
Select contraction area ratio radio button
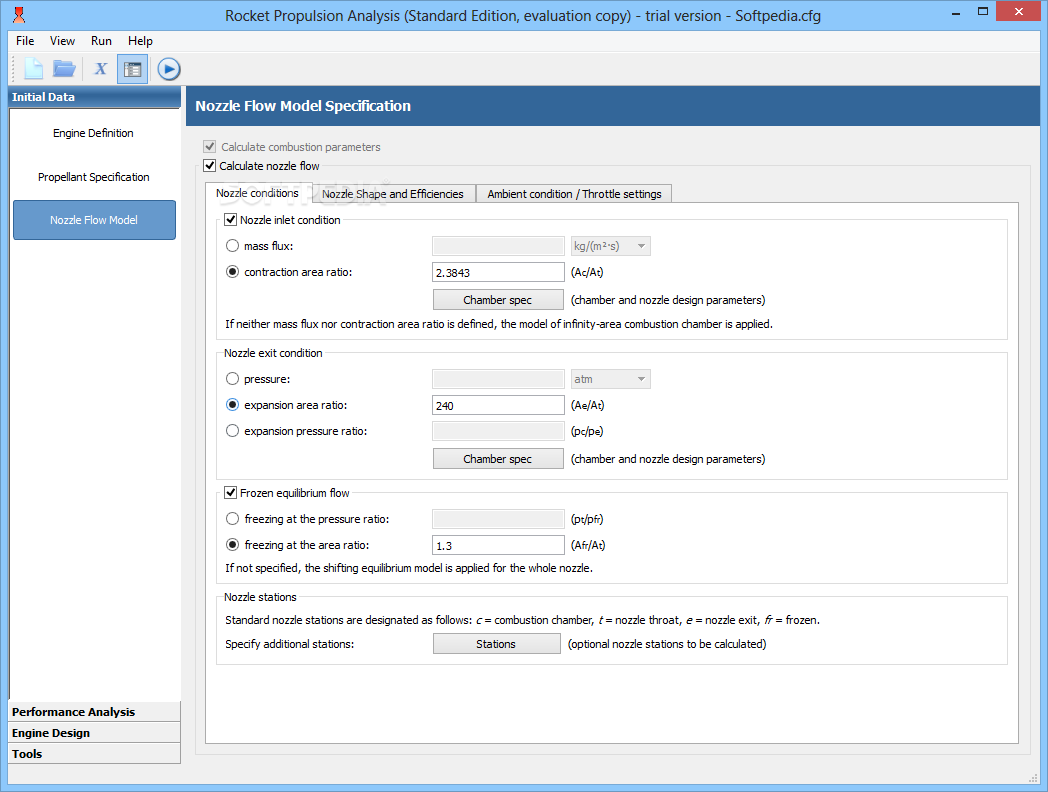point(232,271)
